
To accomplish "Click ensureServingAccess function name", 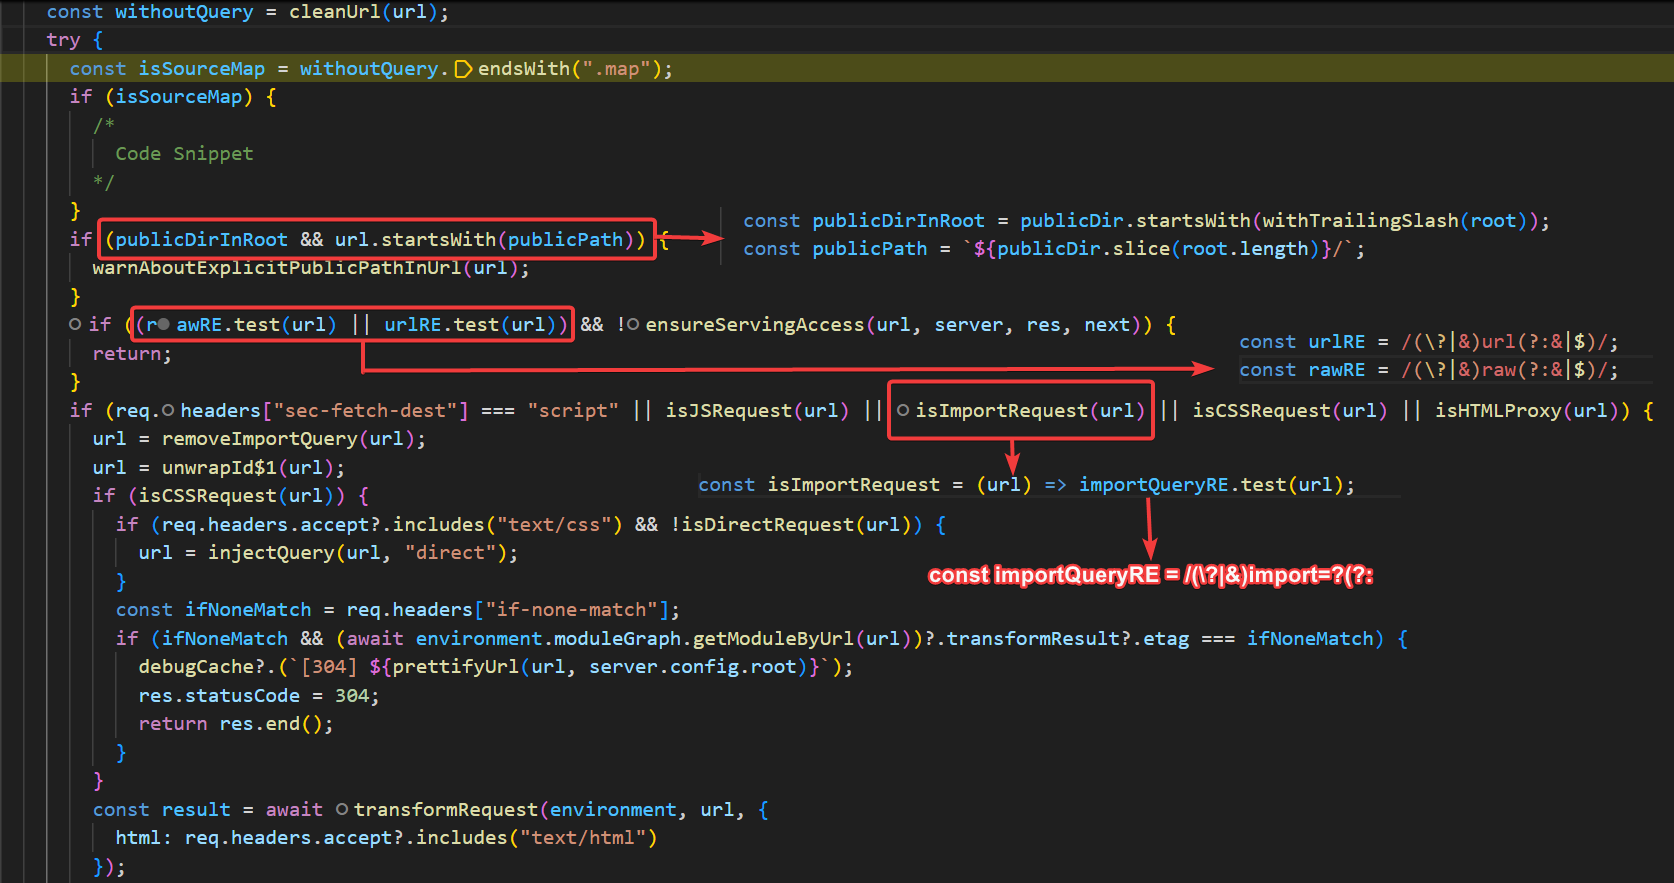I will (x=755, y=325).
